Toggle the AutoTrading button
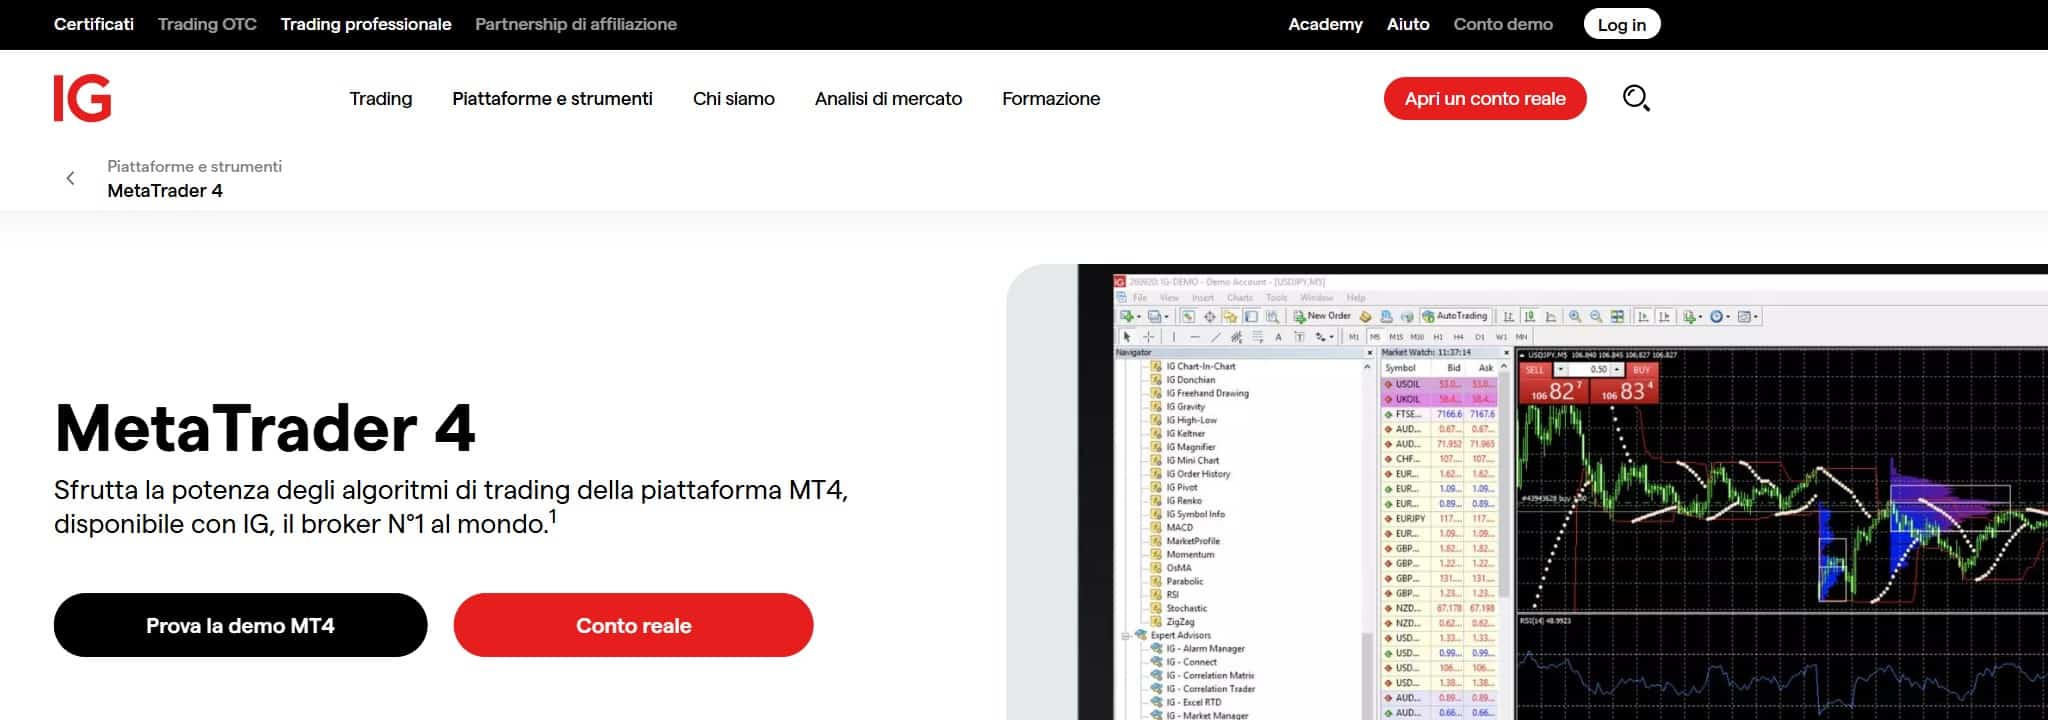 tap(1455, 316)
